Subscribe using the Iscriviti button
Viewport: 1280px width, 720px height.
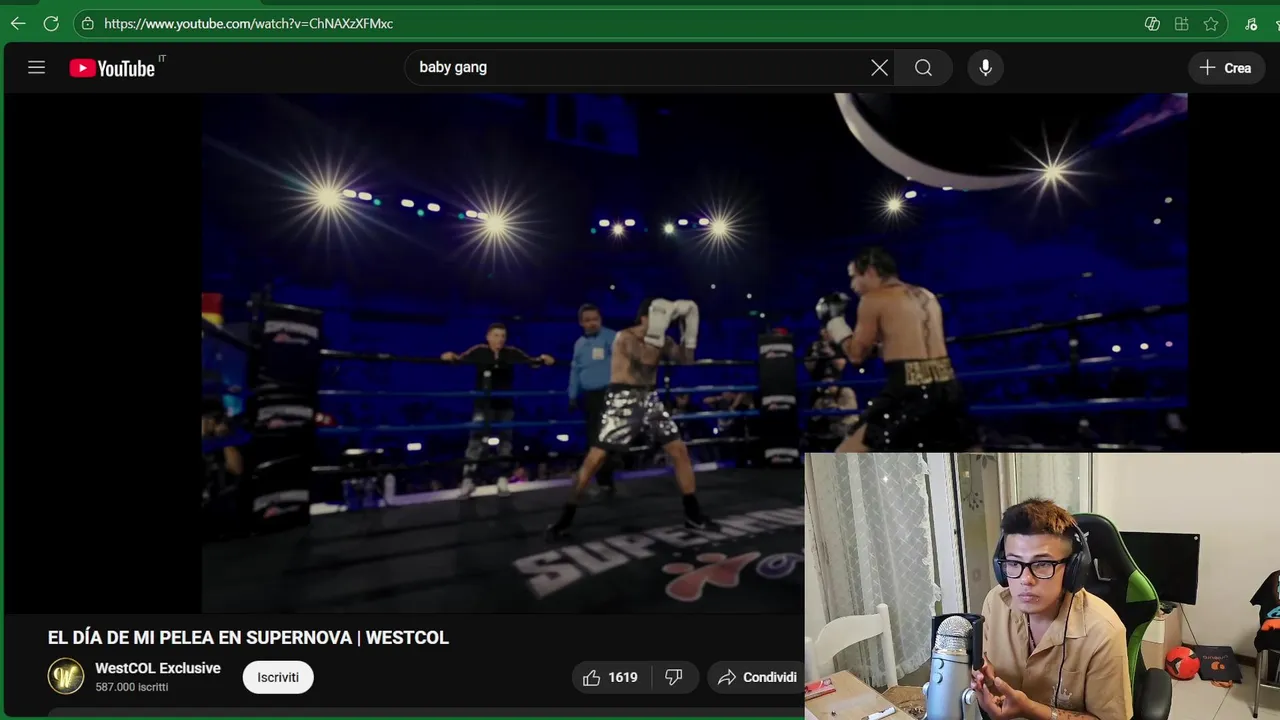pyautogui.click(x=278, y=677)
